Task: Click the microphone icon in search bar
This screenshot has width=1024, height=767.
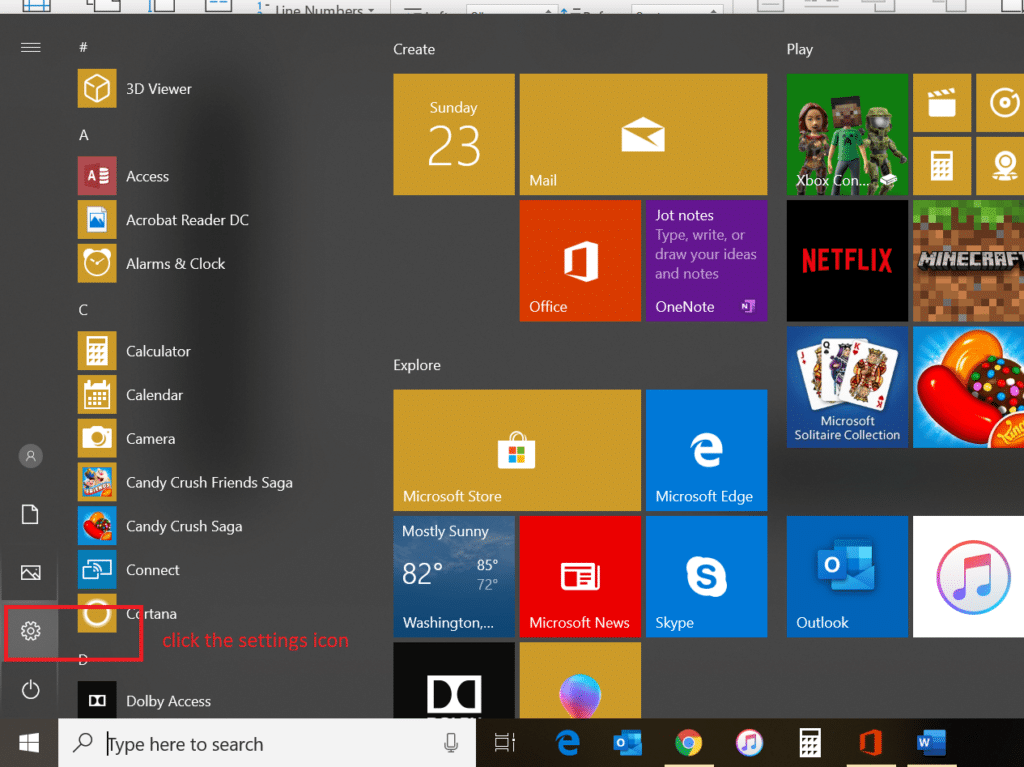Action: point(451,743)
